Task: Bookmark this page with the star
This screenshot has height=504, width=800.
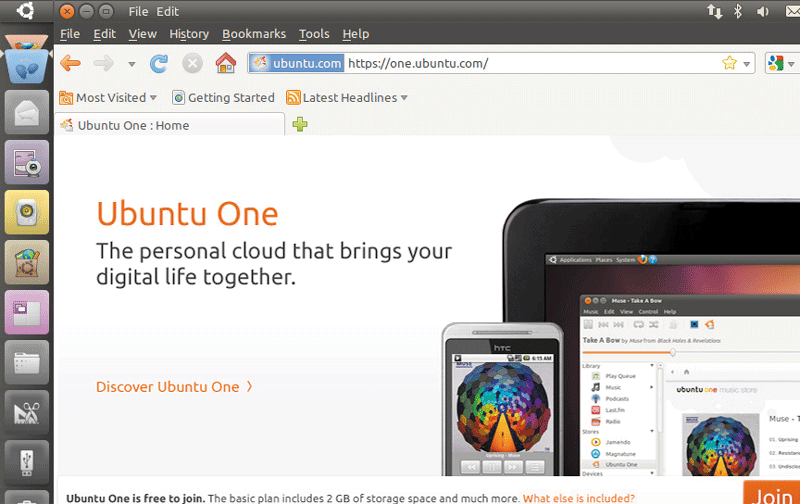Action: tap(730, 63)
